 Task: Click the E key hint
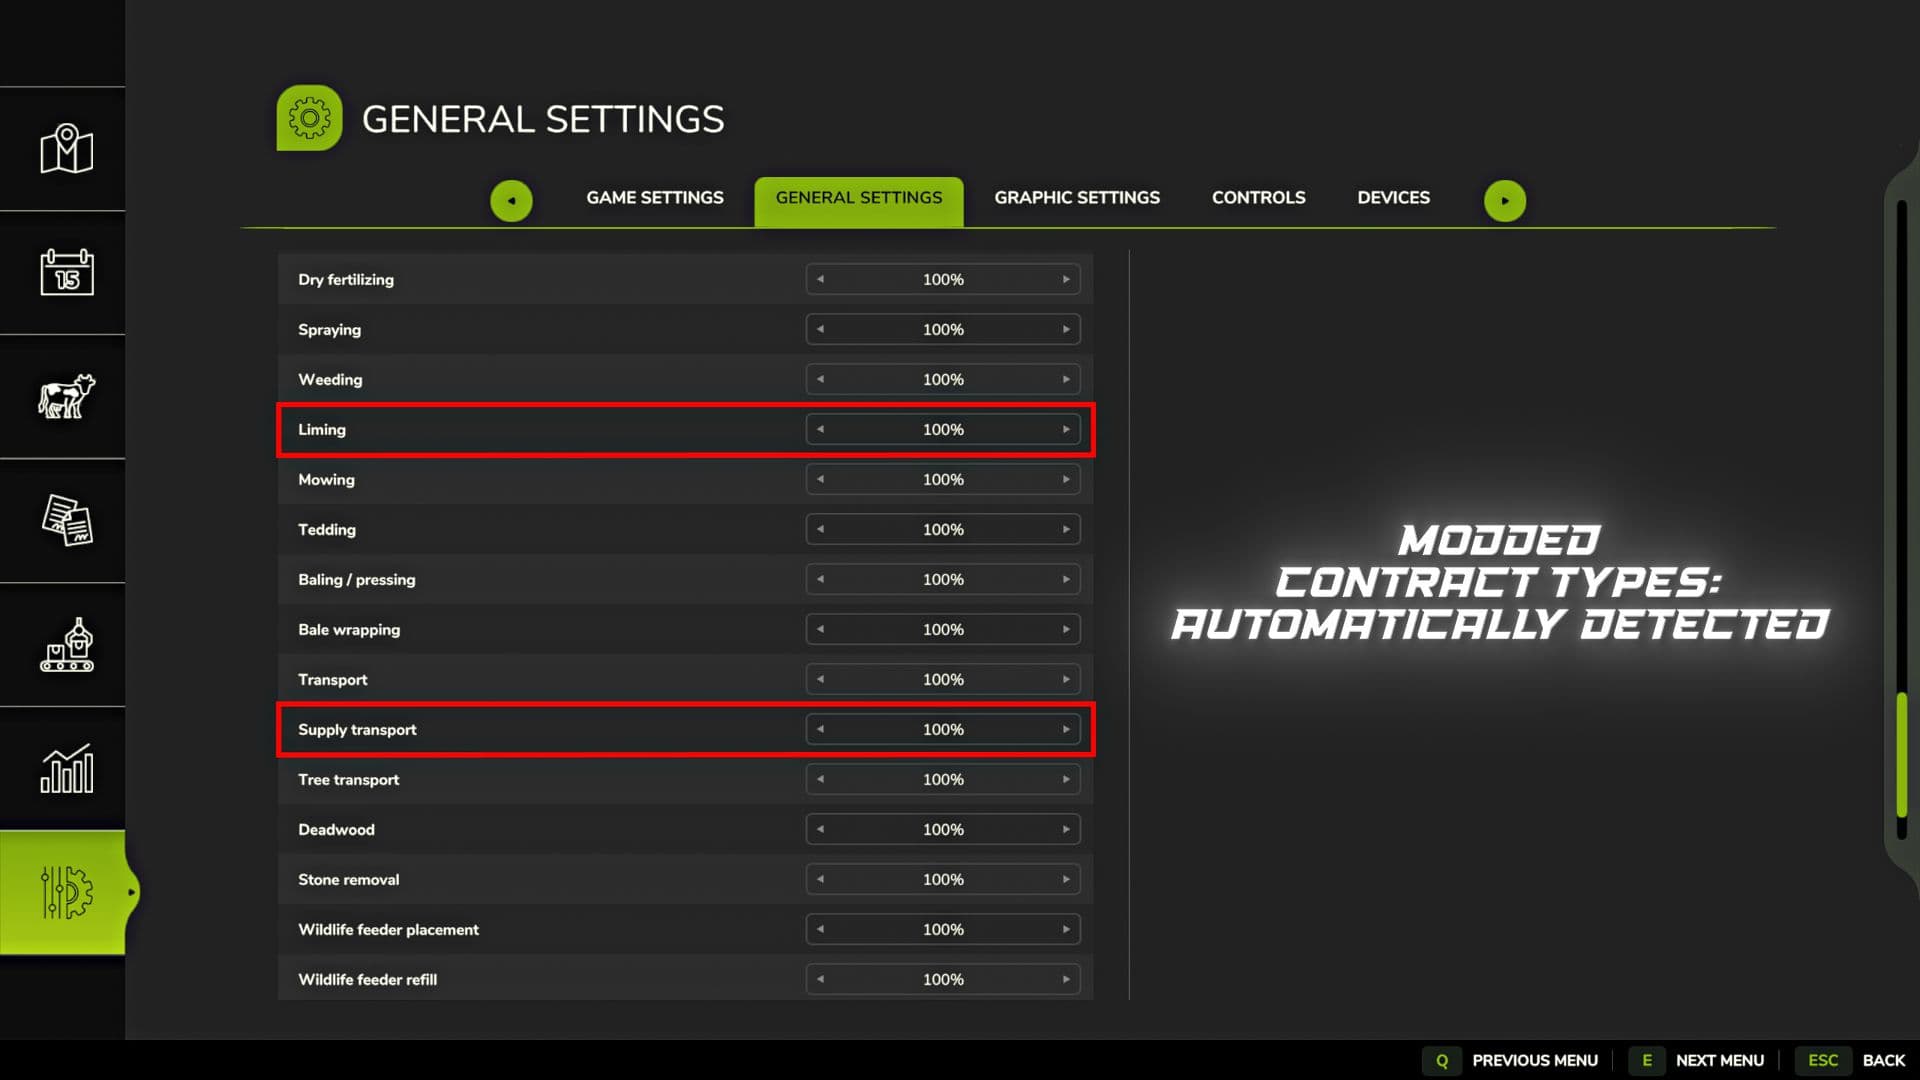[x=1647, y=1060]
